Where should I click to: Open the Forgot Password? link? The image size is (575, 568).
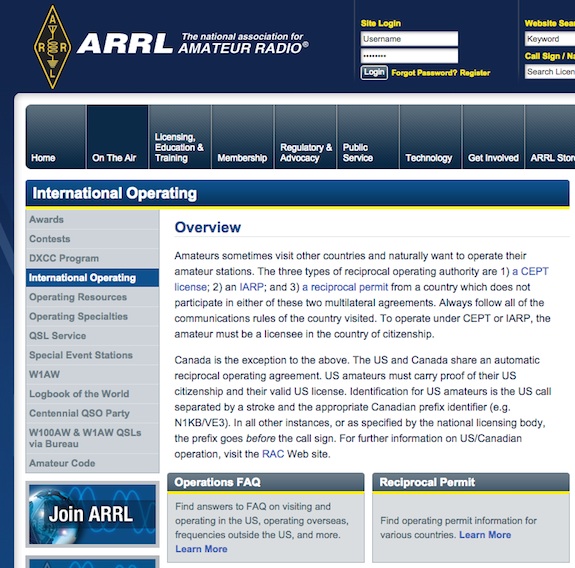click(x=424, y=73)
